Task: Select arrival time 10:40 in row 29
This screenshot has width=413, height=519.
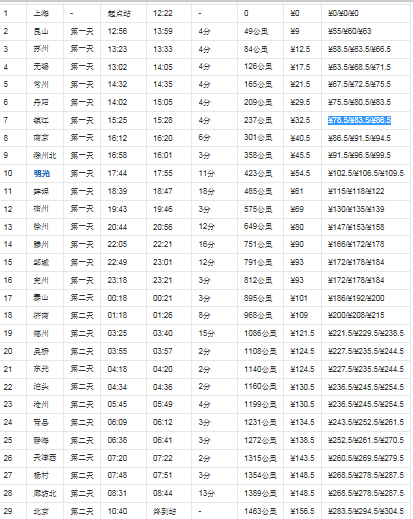Action: [x=117, y=511]
